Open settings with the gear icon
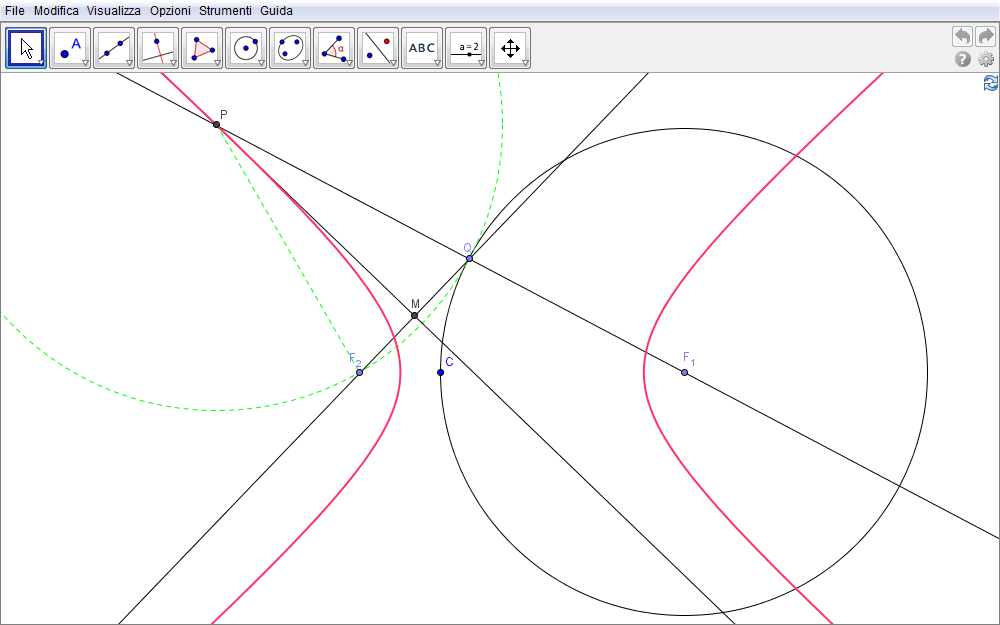1000x625 pixels. (986, 59)
